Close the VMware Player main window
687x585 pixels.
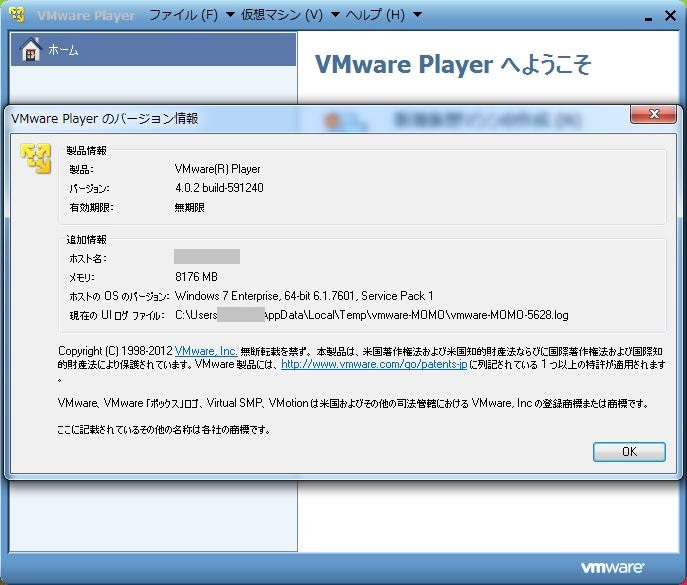point(670,16)
